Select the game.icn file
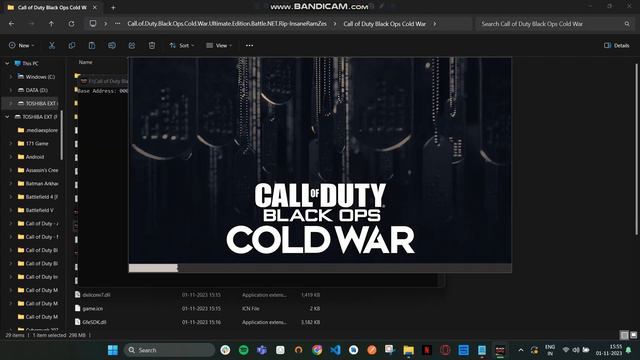Image resolution: width=640 pixels, height=360 pixels. pyautogui.click(x=93, y=309)
